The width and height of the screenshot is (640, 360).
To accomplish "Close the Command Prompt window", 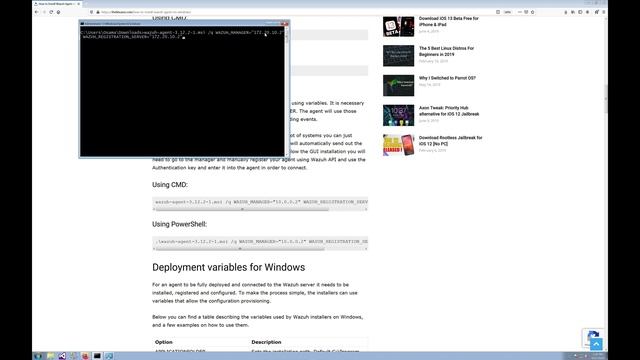I will tap(285, 24).
